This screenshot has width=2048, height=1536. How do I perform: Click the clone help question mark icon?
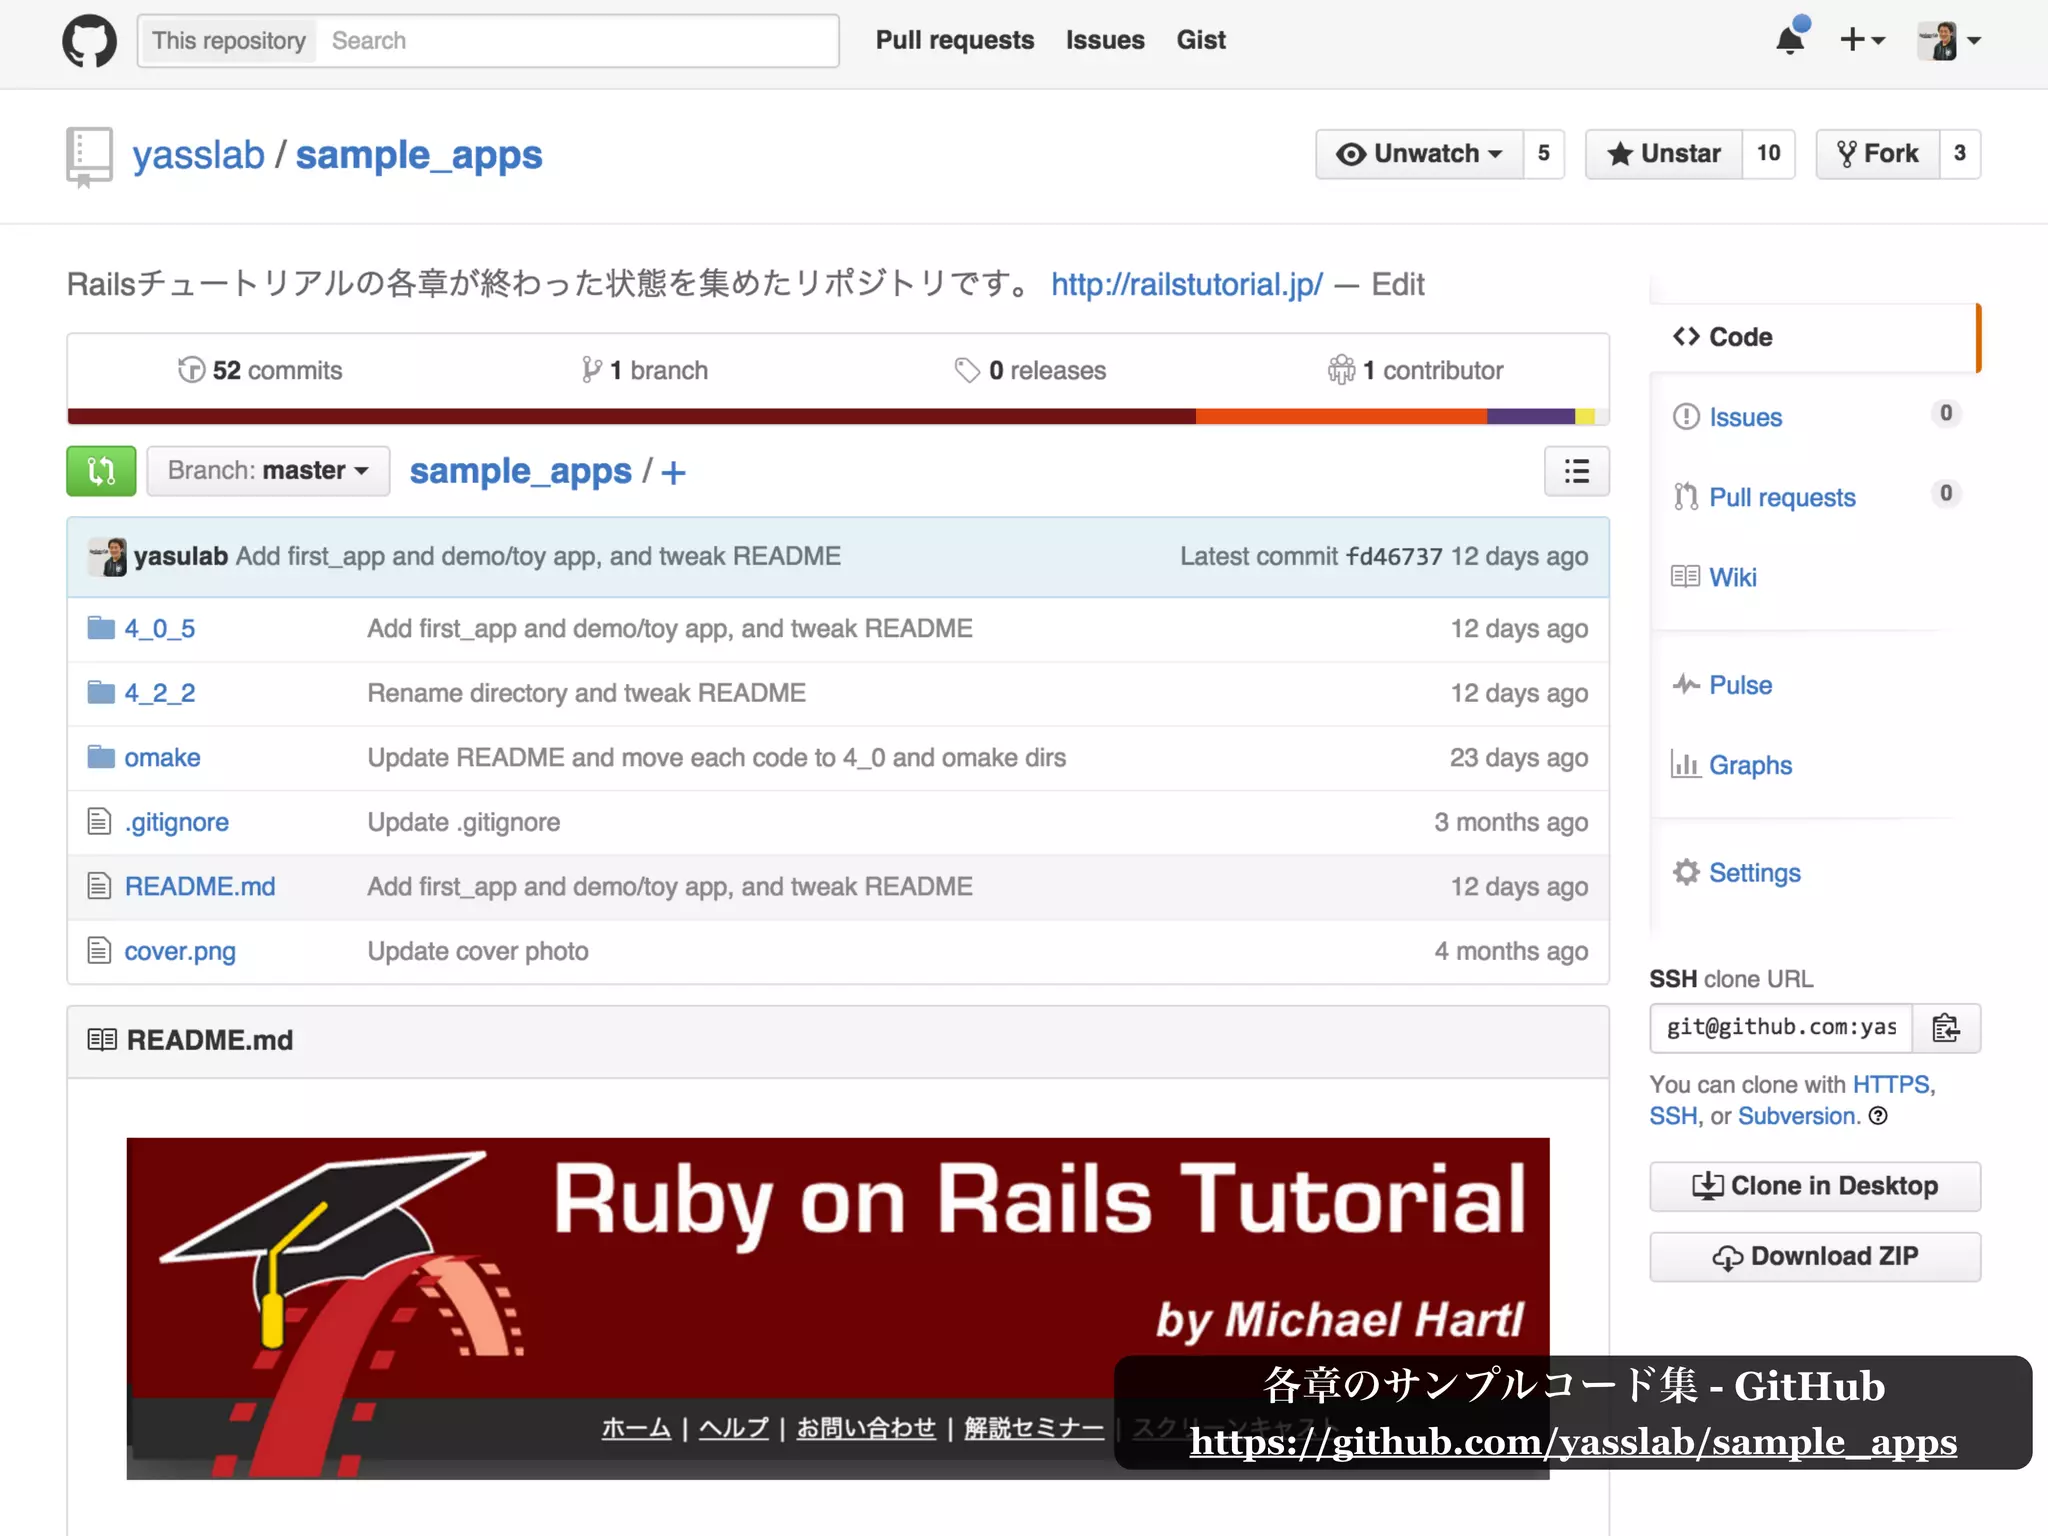coord(1879,1116)
